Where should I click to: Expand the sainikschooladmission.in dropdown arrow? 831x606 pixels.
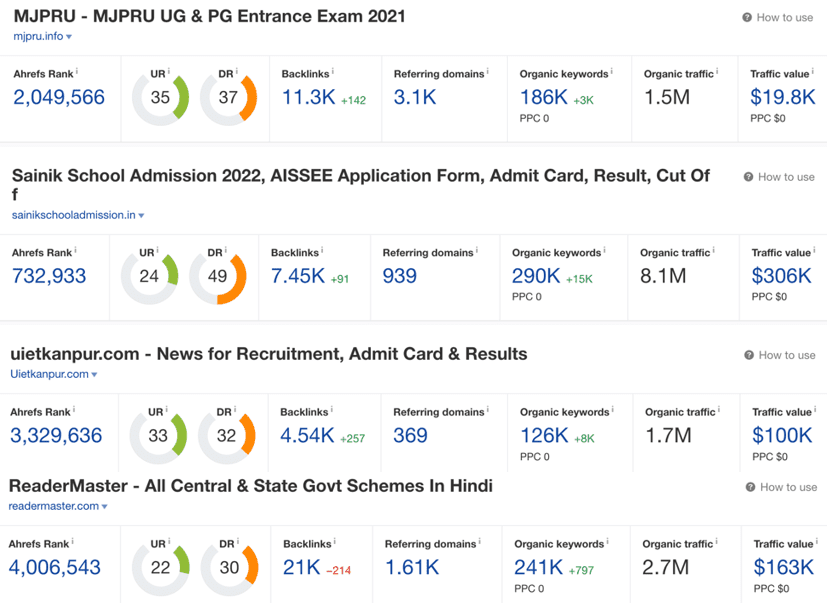tap(142, 216)
